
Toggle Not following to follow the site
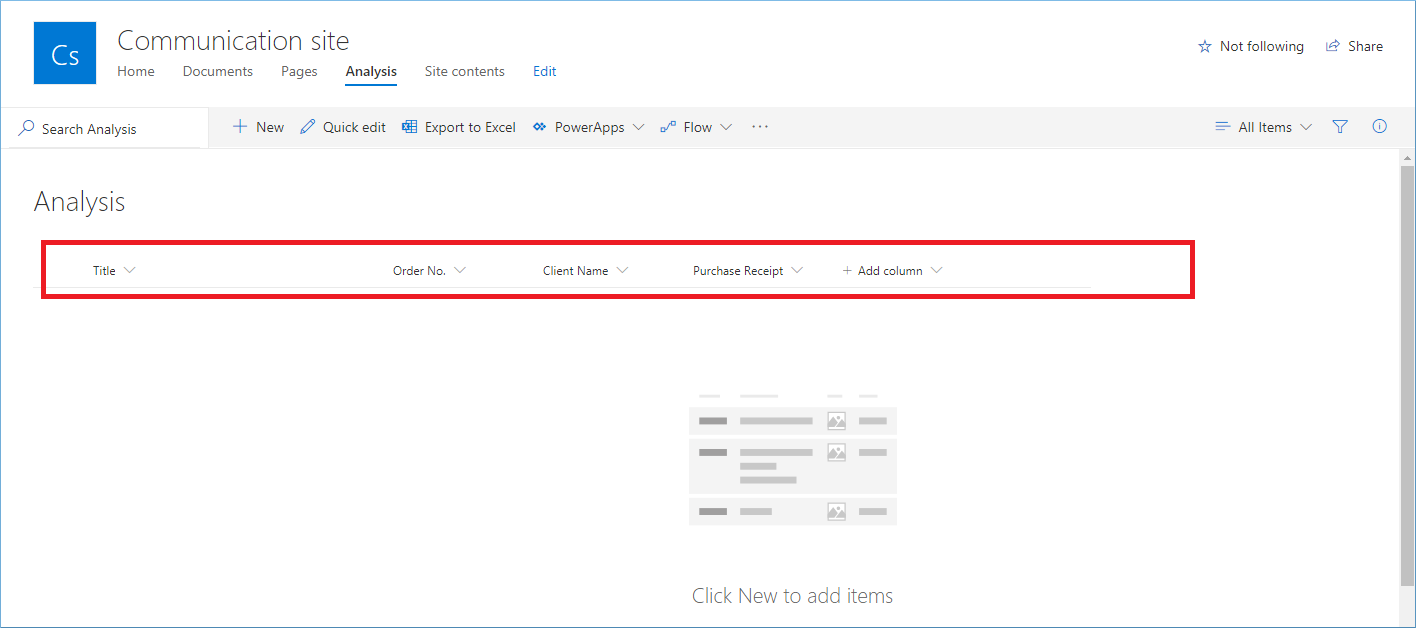pos(1250,46)
